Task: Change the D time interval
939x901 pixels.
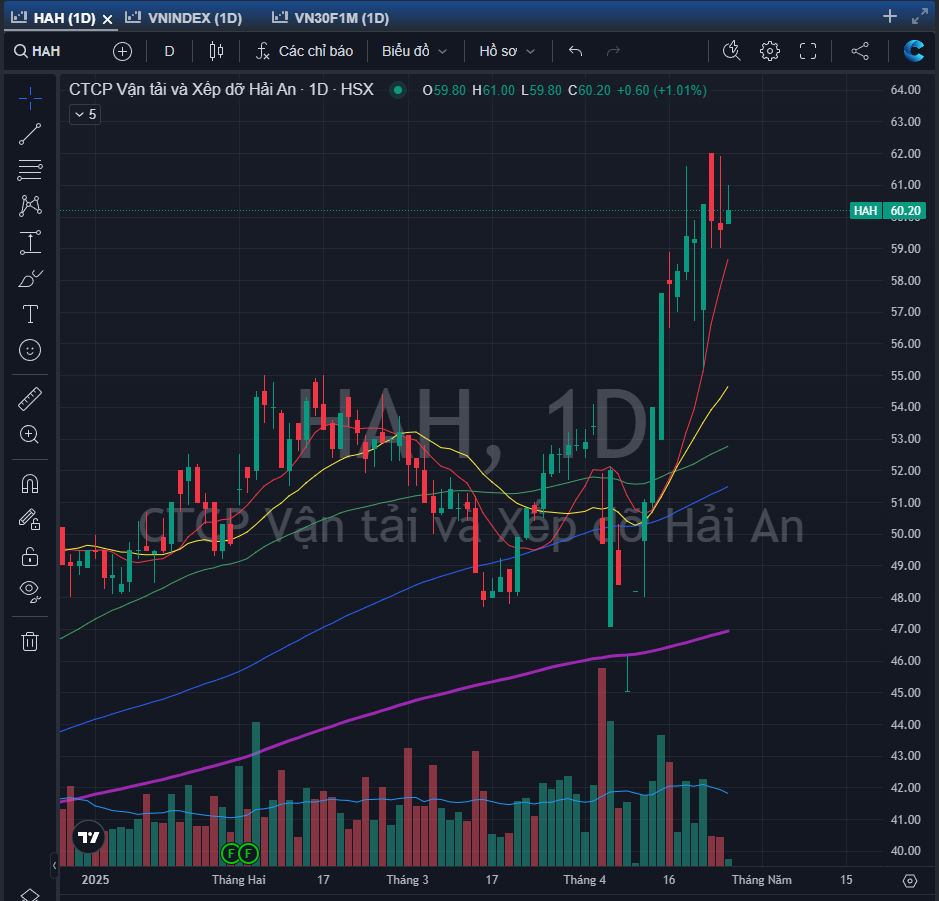Action: click(169, 51)
